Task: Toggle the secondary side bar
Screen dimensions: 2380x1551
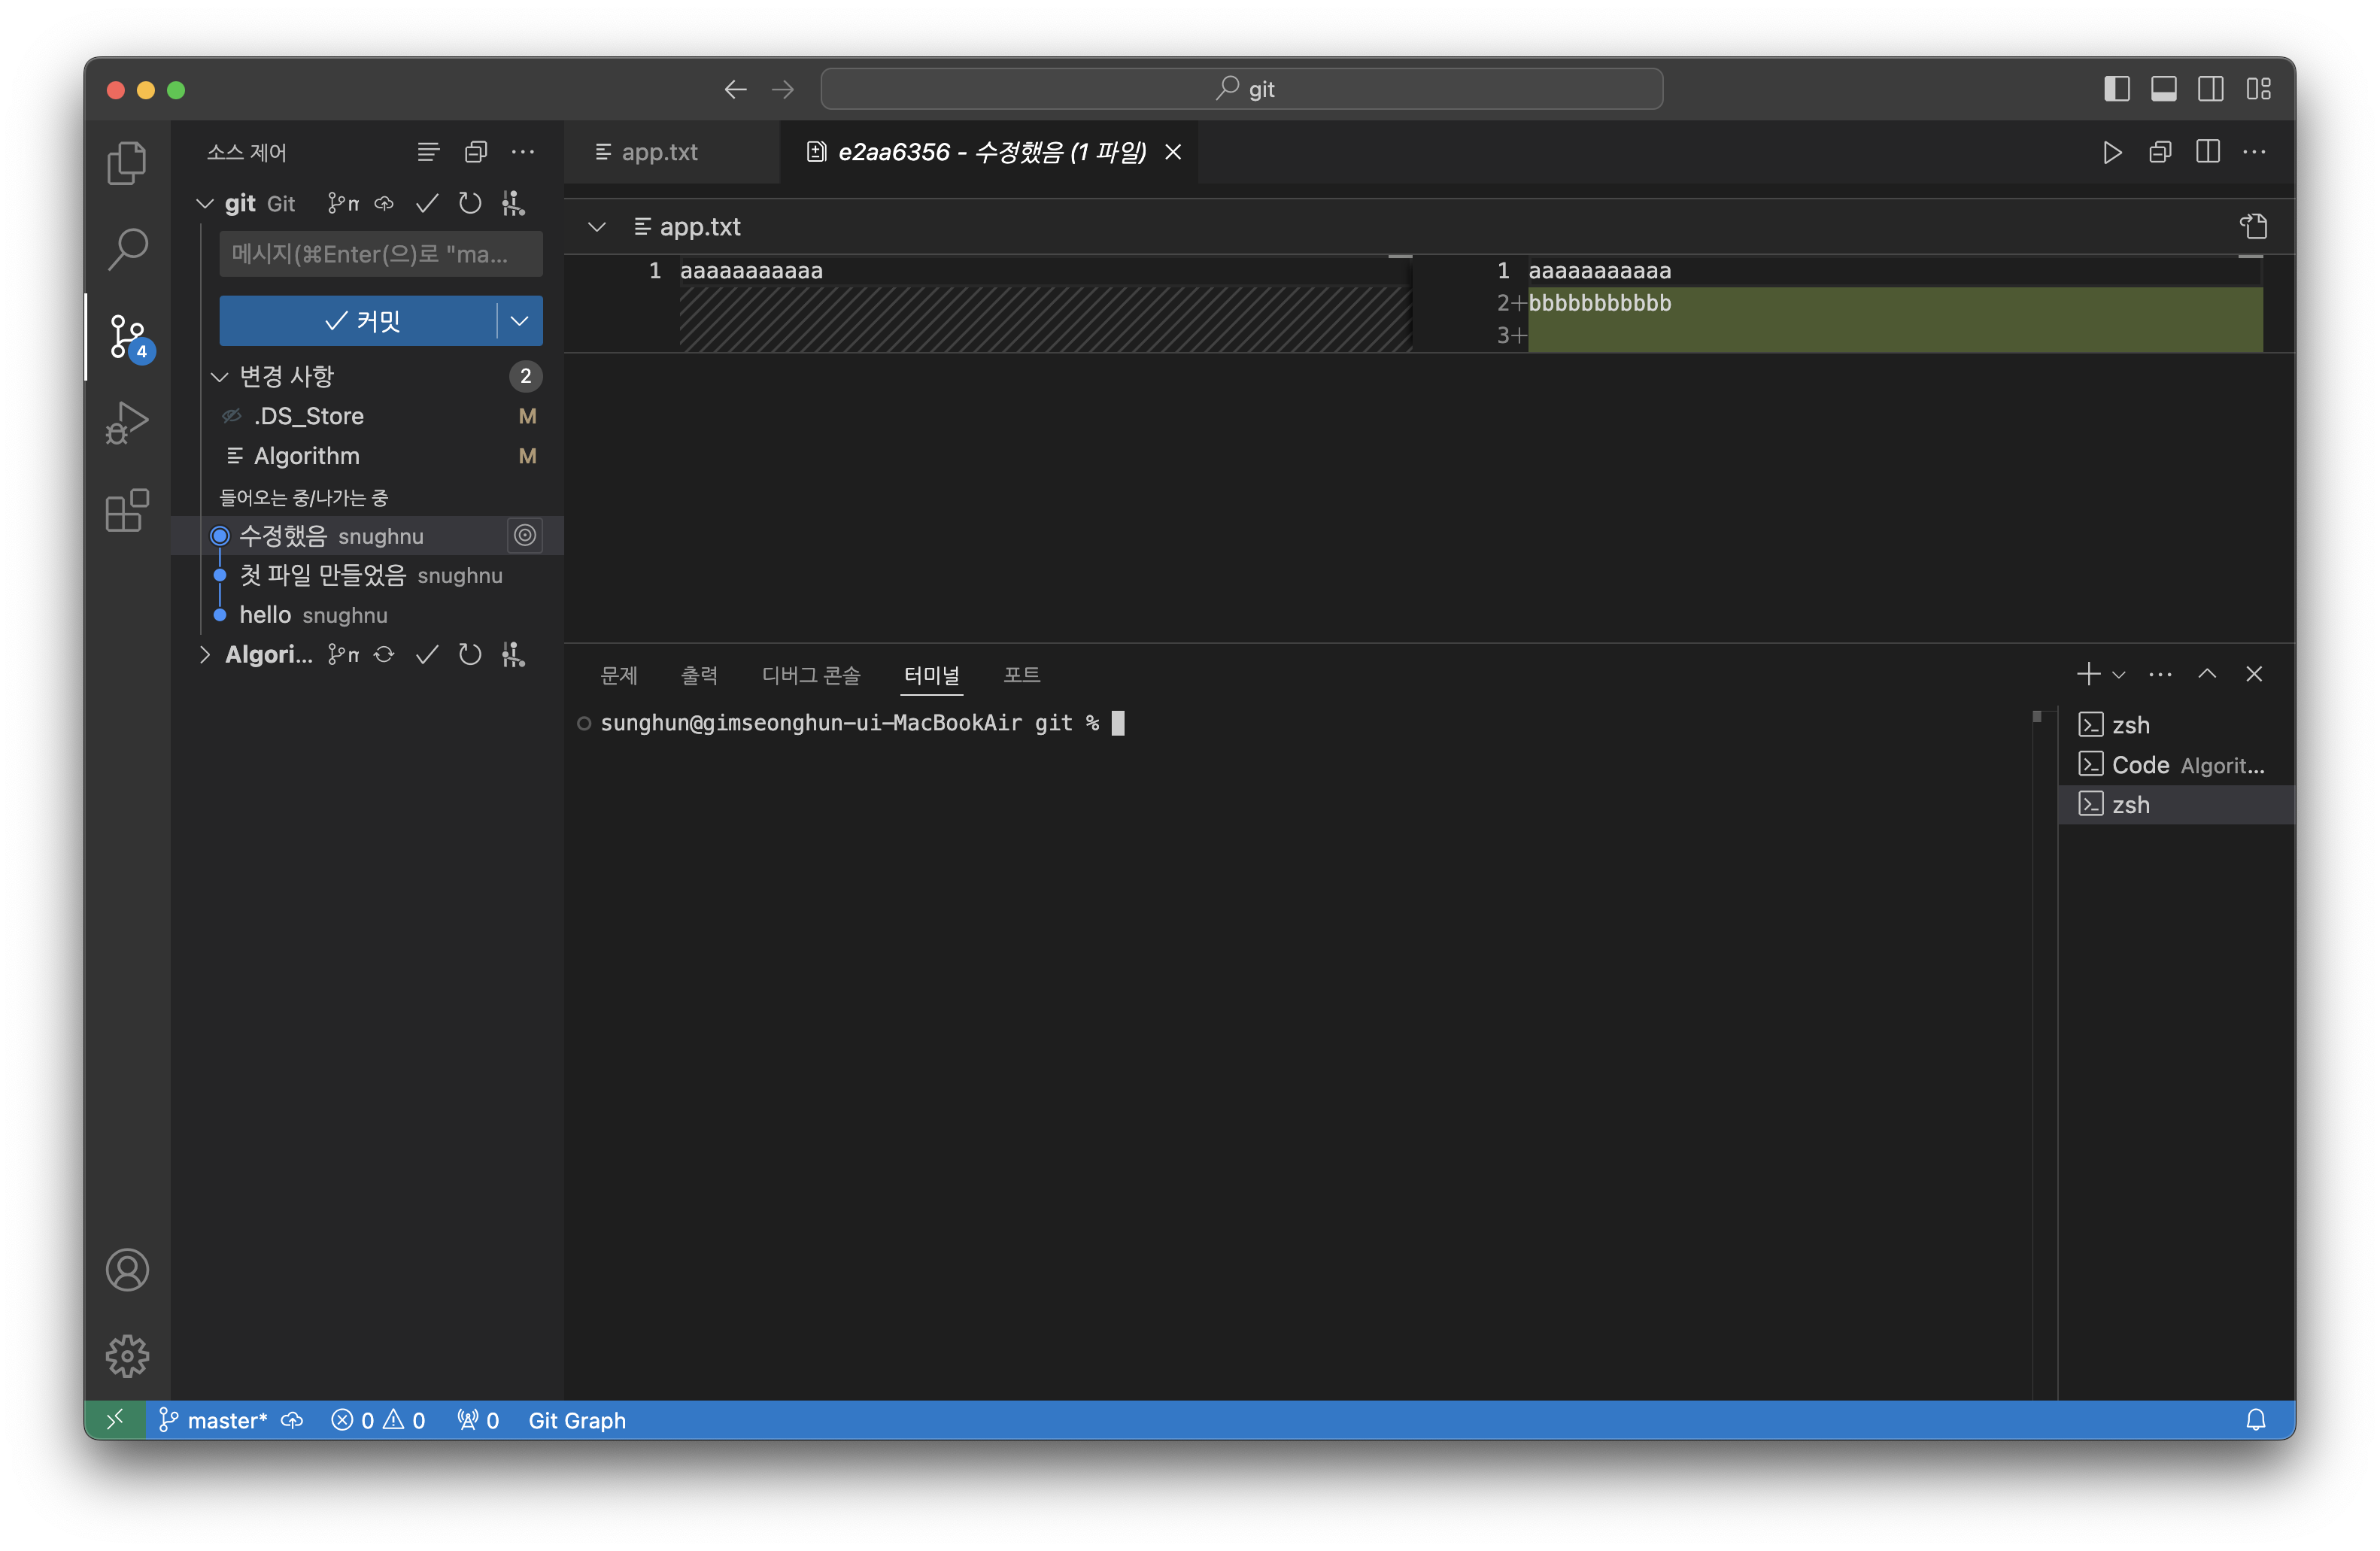Action: tap(2210, 89)
